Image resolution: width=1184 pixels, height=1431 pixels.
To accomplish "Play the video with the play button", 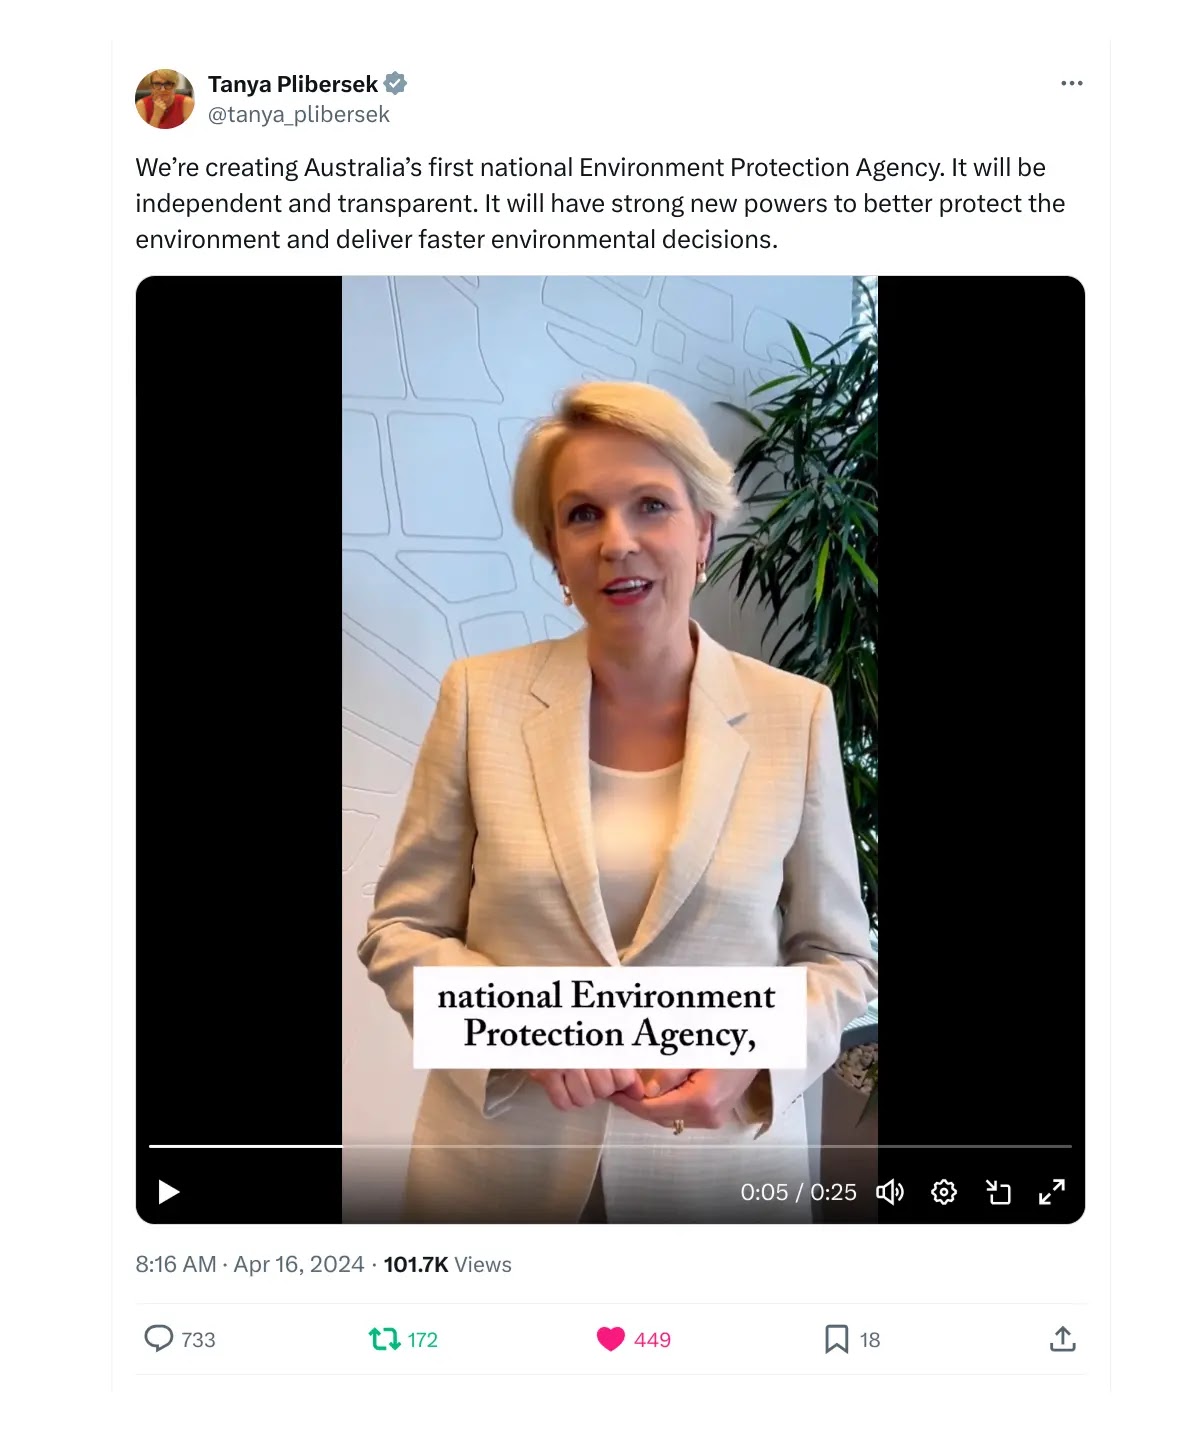I will (x=169, y=1191).
